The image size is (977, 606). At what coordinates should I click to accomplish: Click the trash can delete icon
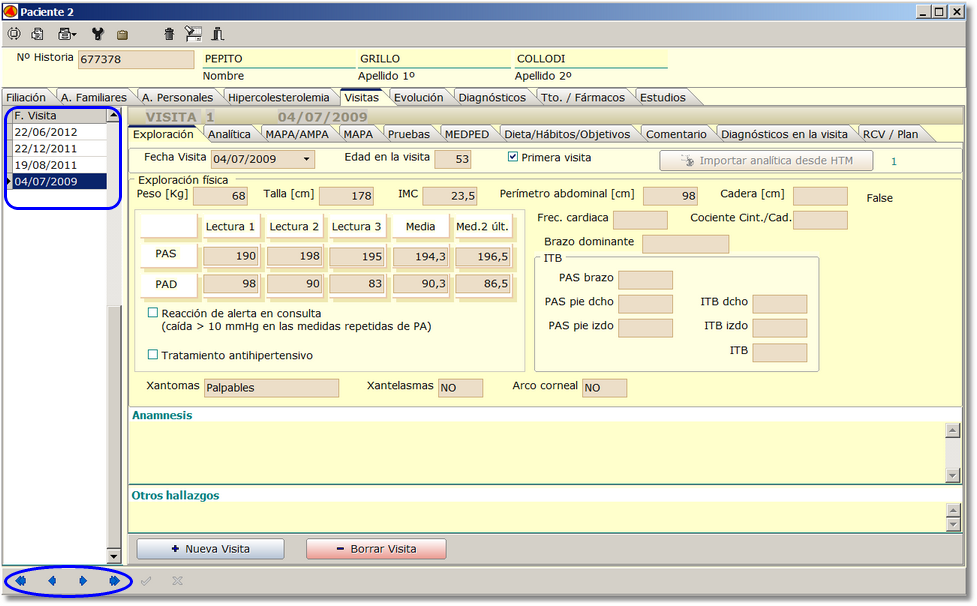(169, 34)
